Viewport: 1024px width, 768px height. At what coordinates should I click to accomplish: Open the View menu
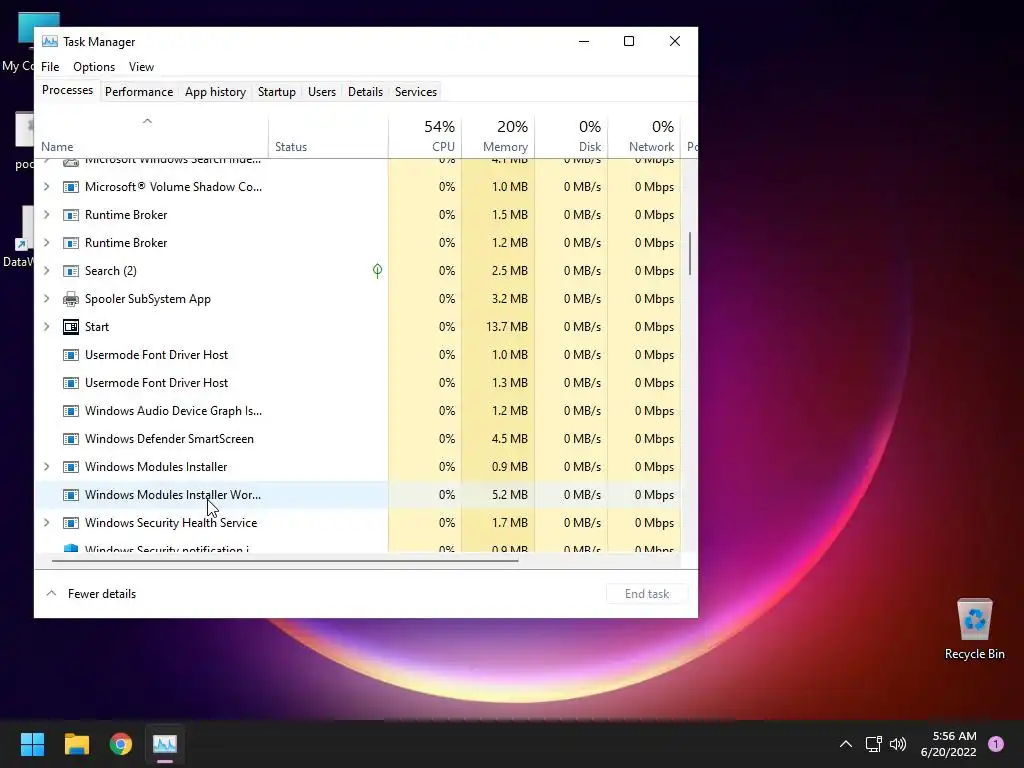click(141, 67)
